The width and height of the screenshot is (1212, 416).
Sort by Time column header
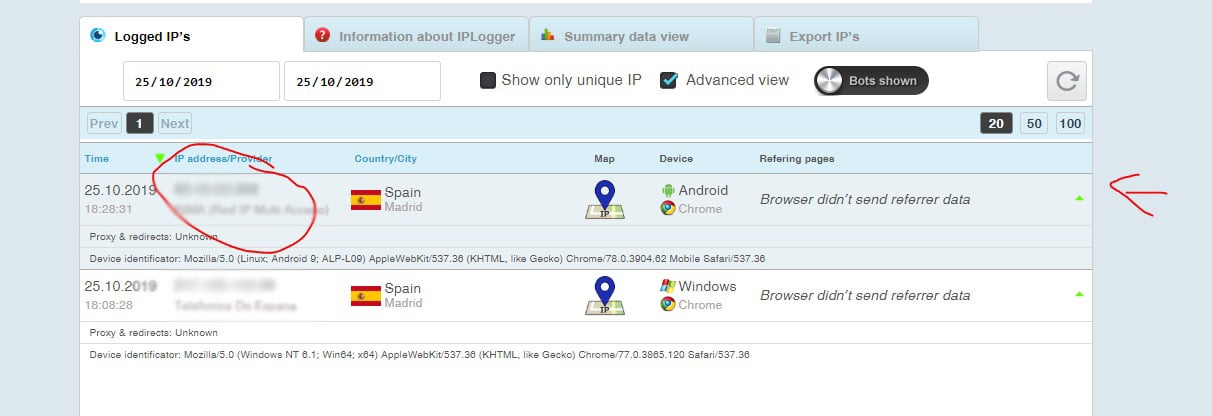pos(97,159)
